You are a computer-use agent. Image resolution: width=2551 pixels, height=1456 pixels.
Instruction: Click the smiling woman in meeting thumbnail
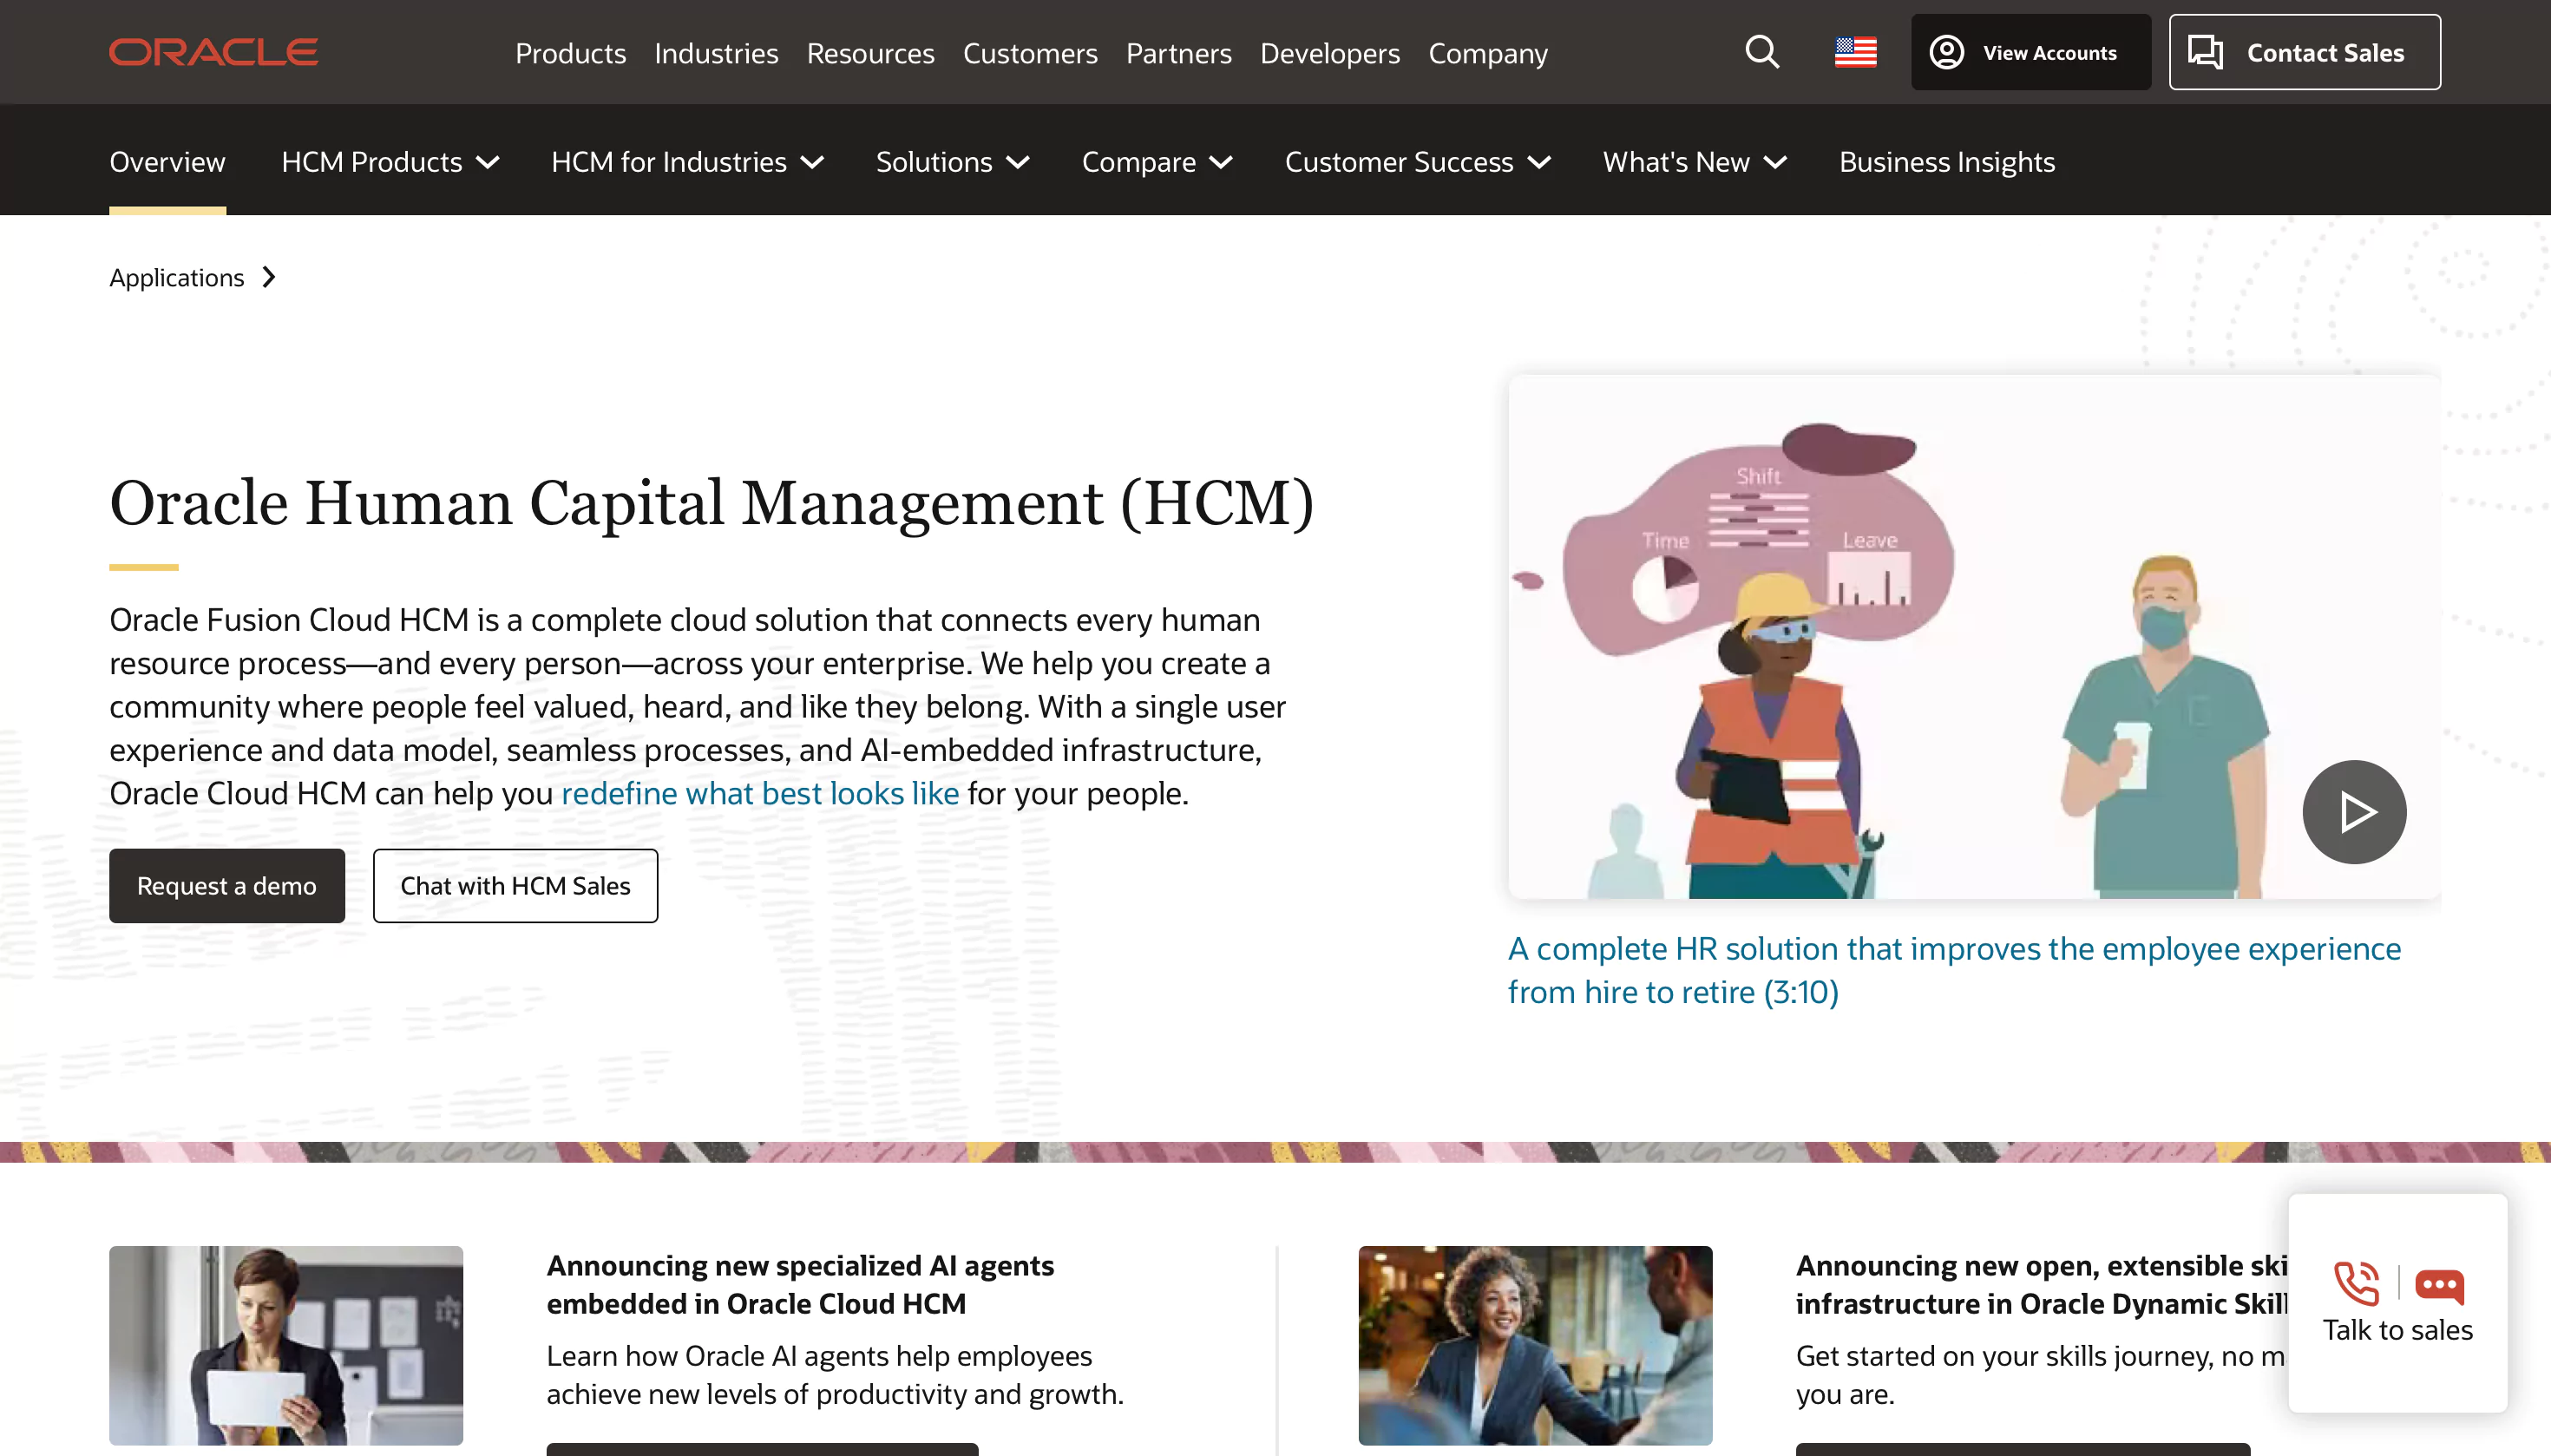1535,1345
